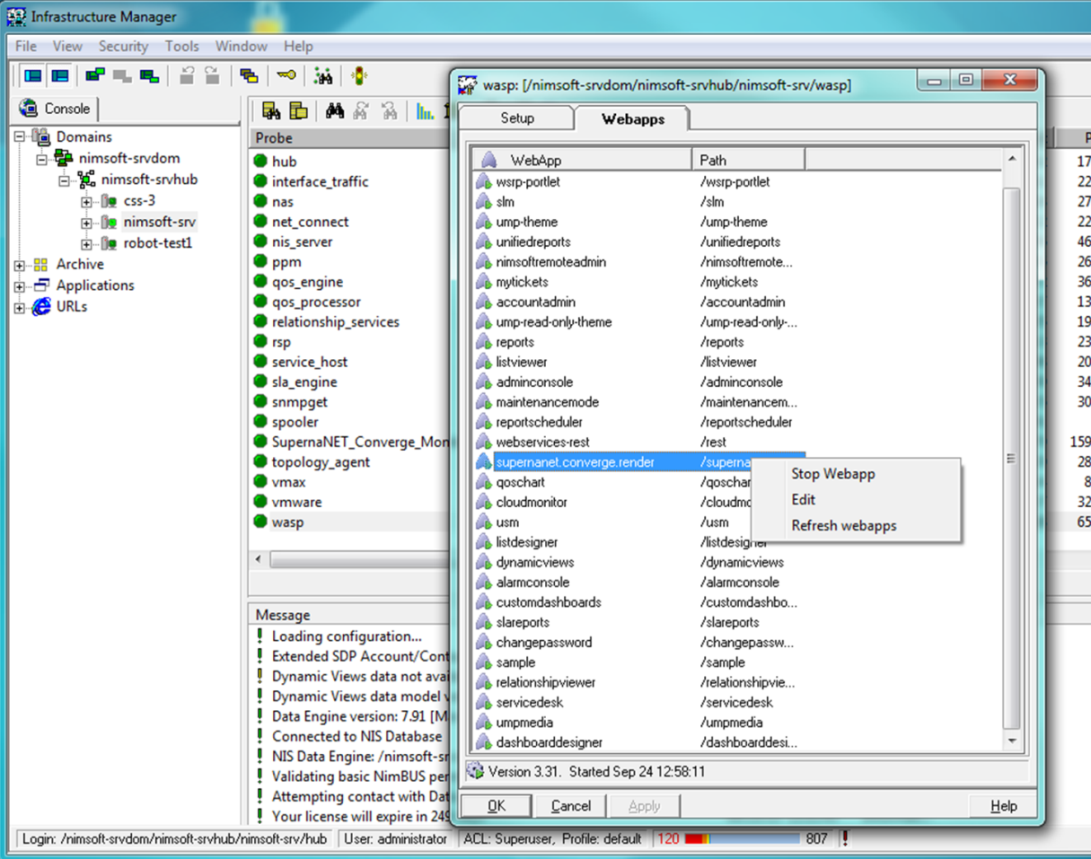1091x859 pixels.
Task: Click the Applications tree icon
Action: point(42,285)
